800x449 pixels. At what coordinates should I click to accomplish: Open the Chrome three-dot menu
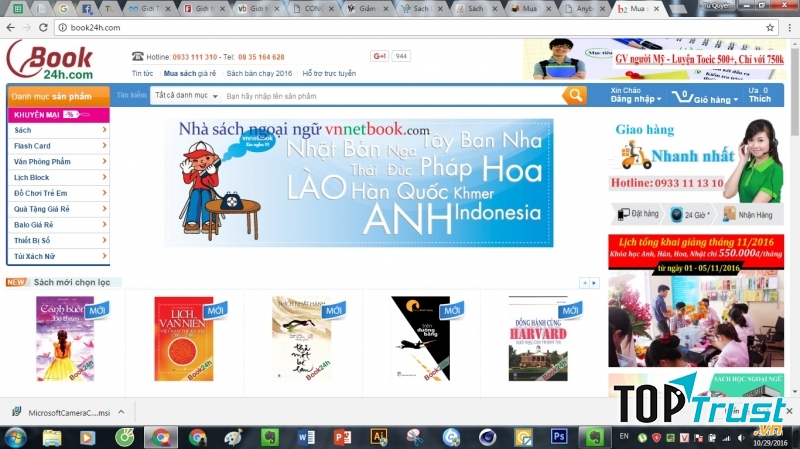pos(789,28)
